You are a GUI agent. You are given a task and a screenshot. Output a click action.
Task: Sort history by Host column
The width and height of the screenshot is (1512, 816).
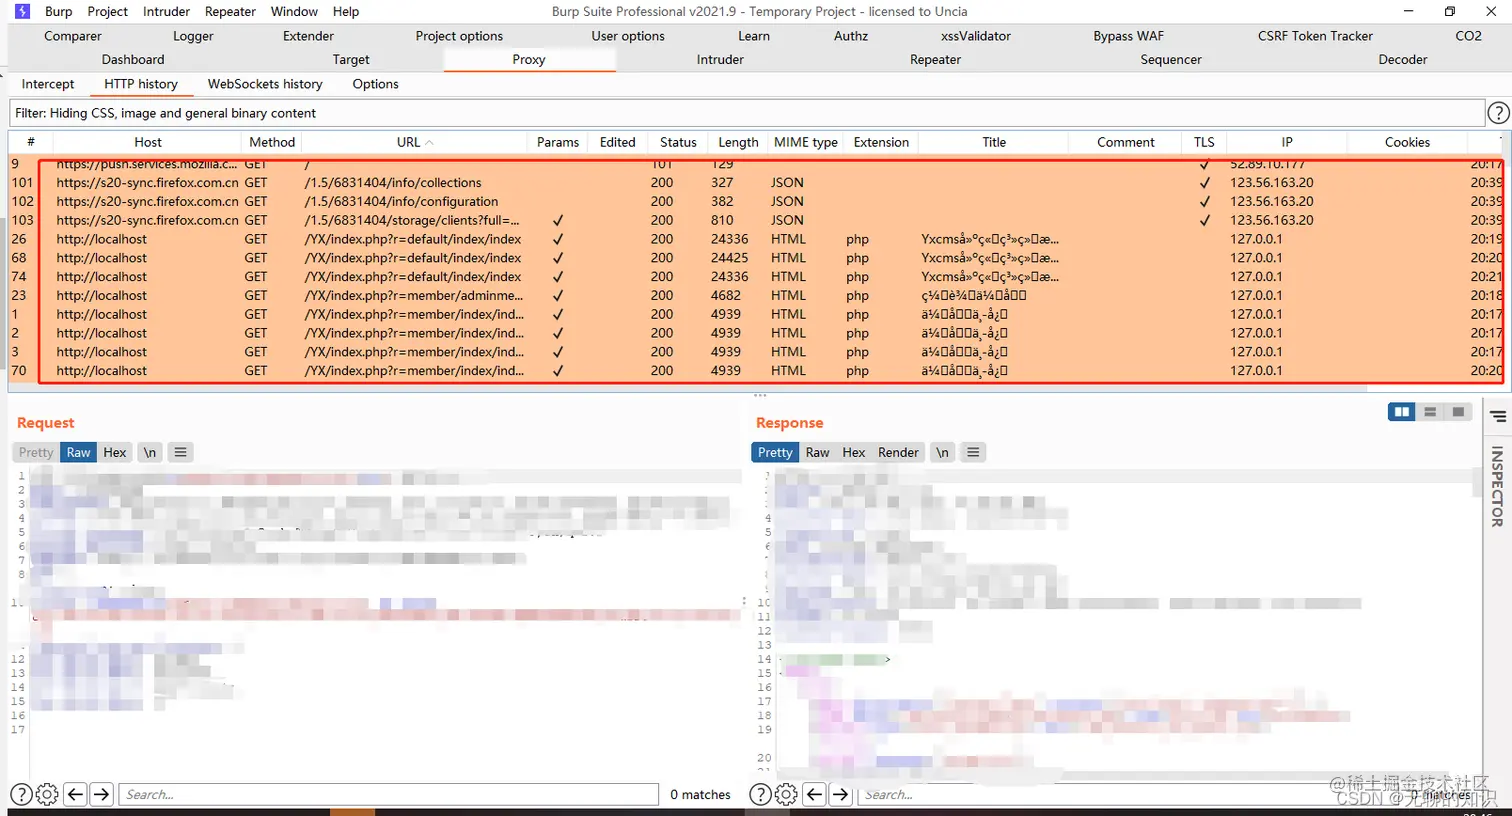[x=148, y=142]
